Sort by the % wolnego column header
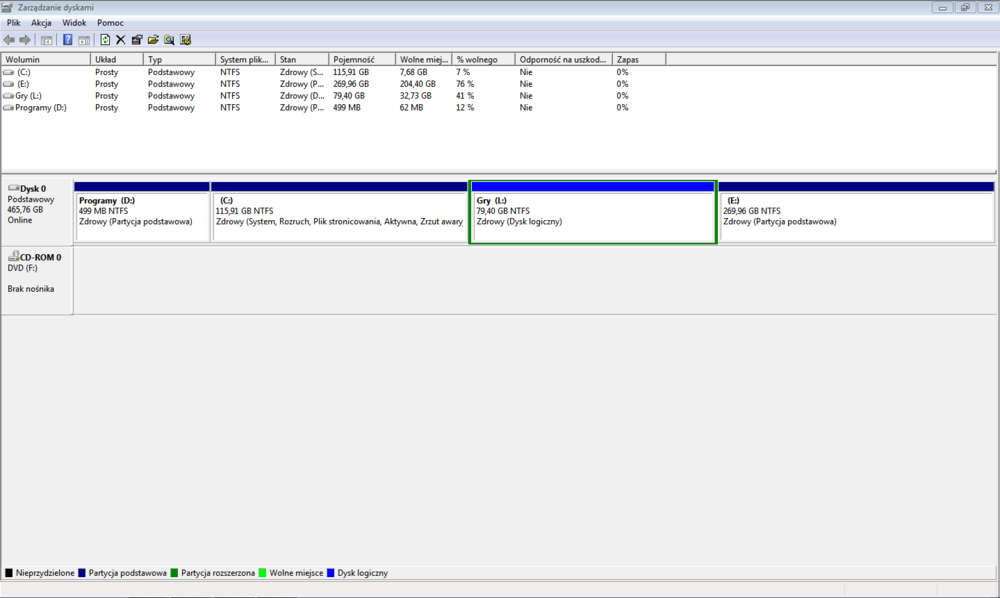1000x598 pixels. [483, 59]
